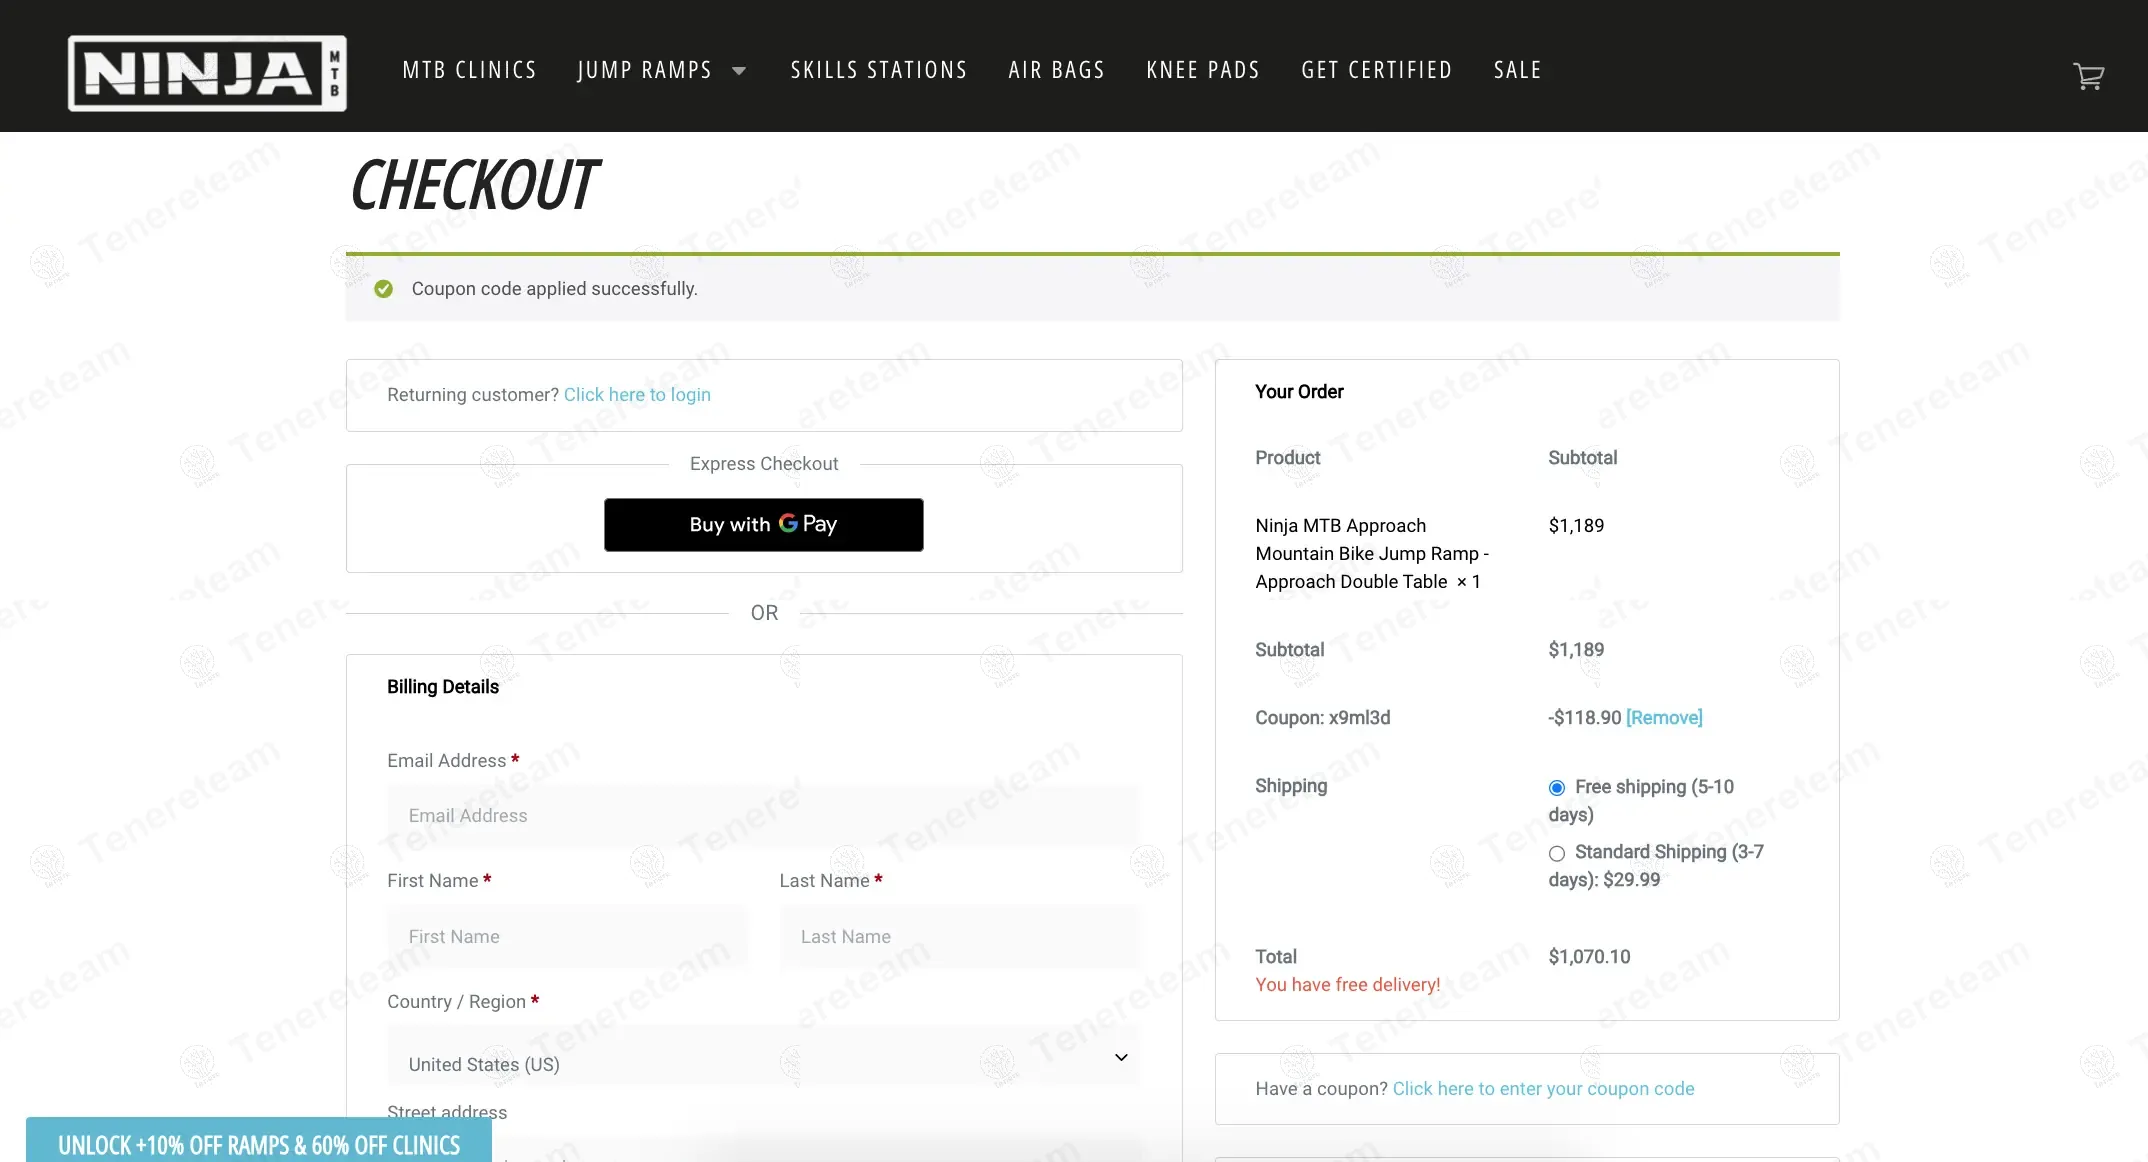The width and height of the screenshot is (2148, 1162).
Task: Select Free shipping (5-10 days) option
Action: (x=1557, y=788)
